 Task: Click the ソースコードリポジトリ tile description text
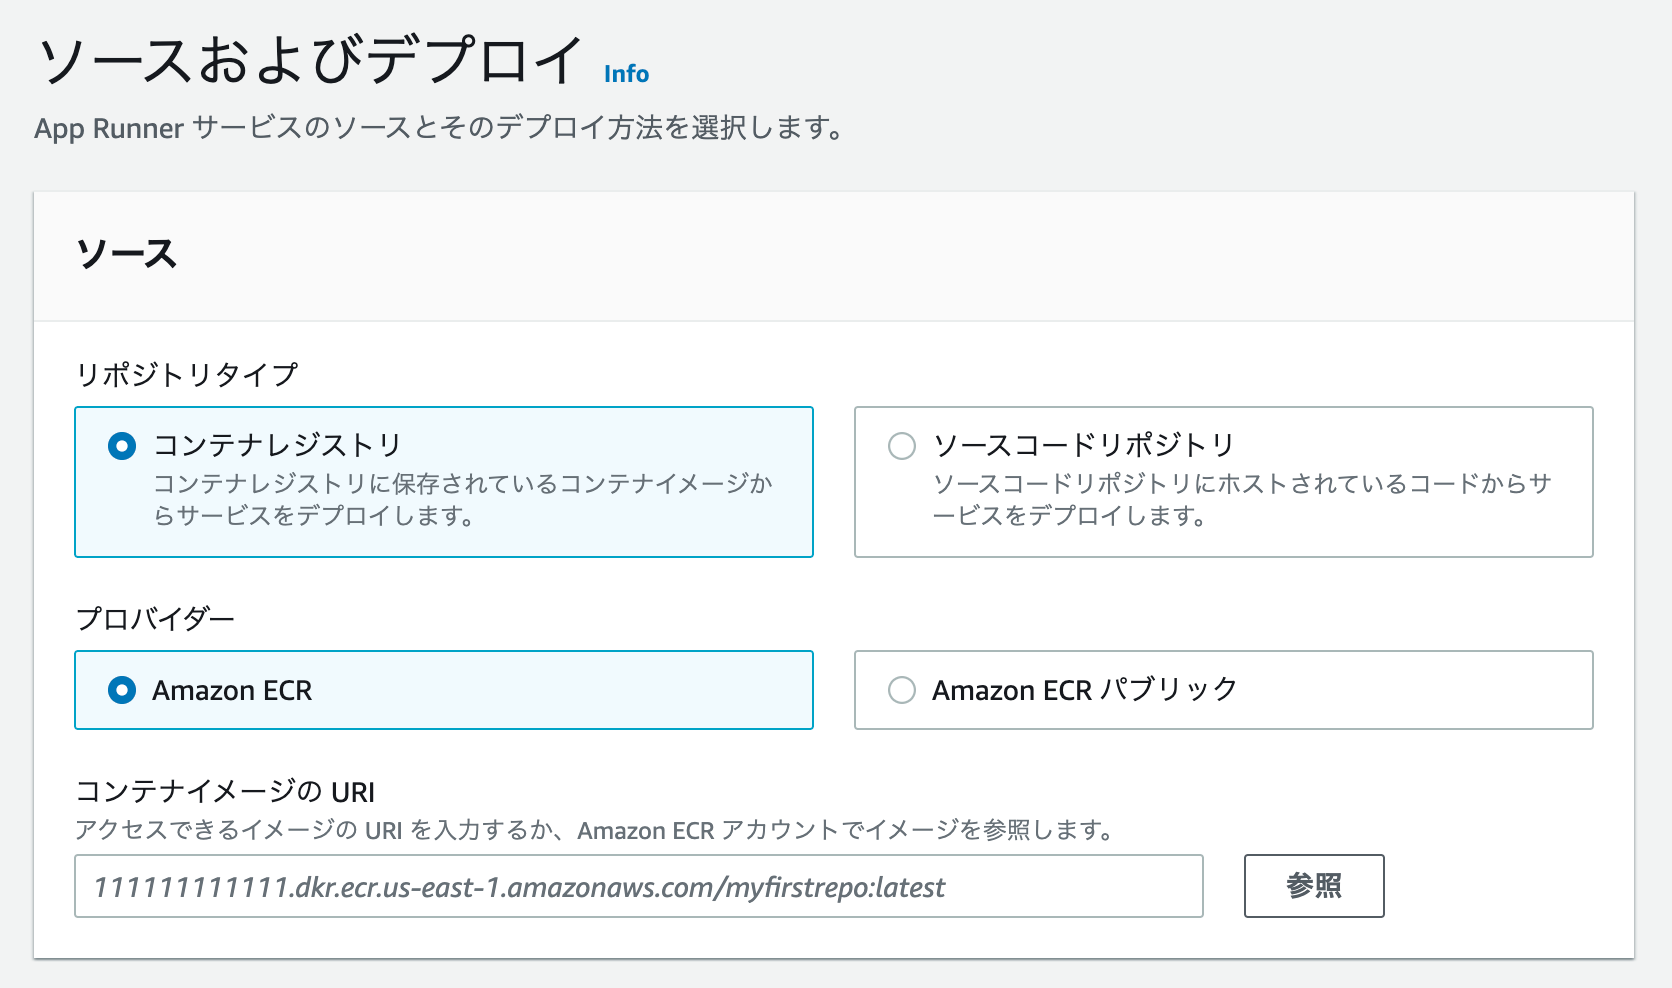click(1242, 500)
